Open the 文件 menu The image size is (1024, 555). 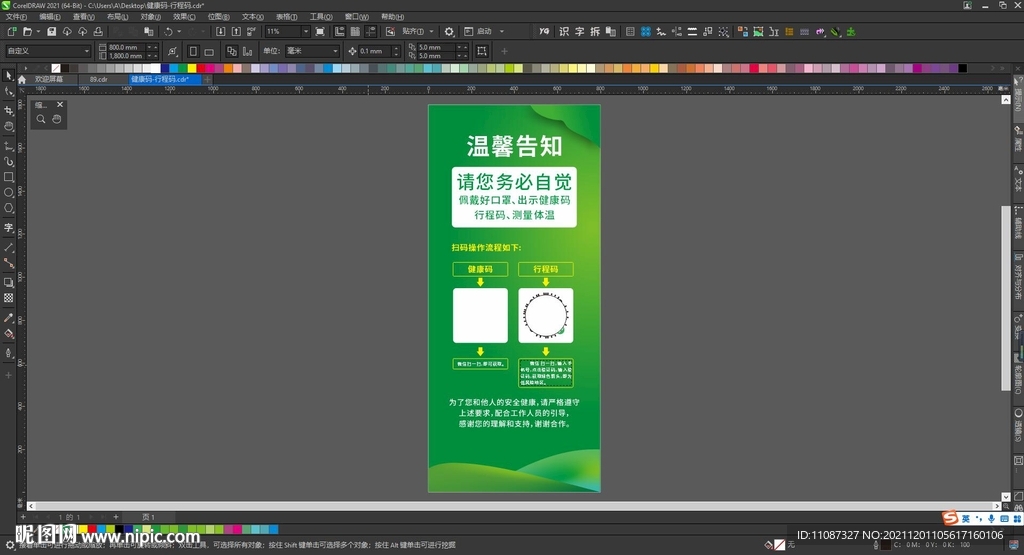pyautogui.click(x=16, y=17)
